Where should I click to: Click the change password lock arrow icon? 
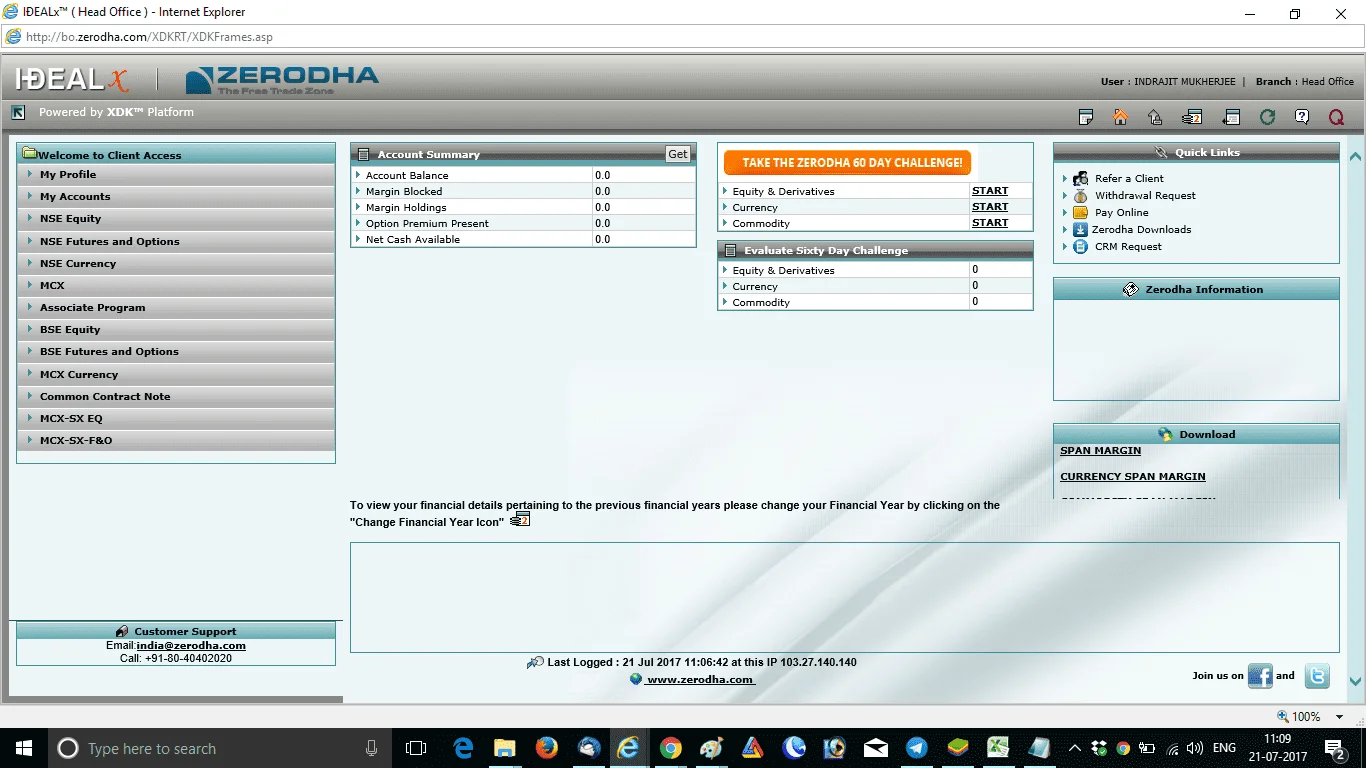click(1155, 117)
